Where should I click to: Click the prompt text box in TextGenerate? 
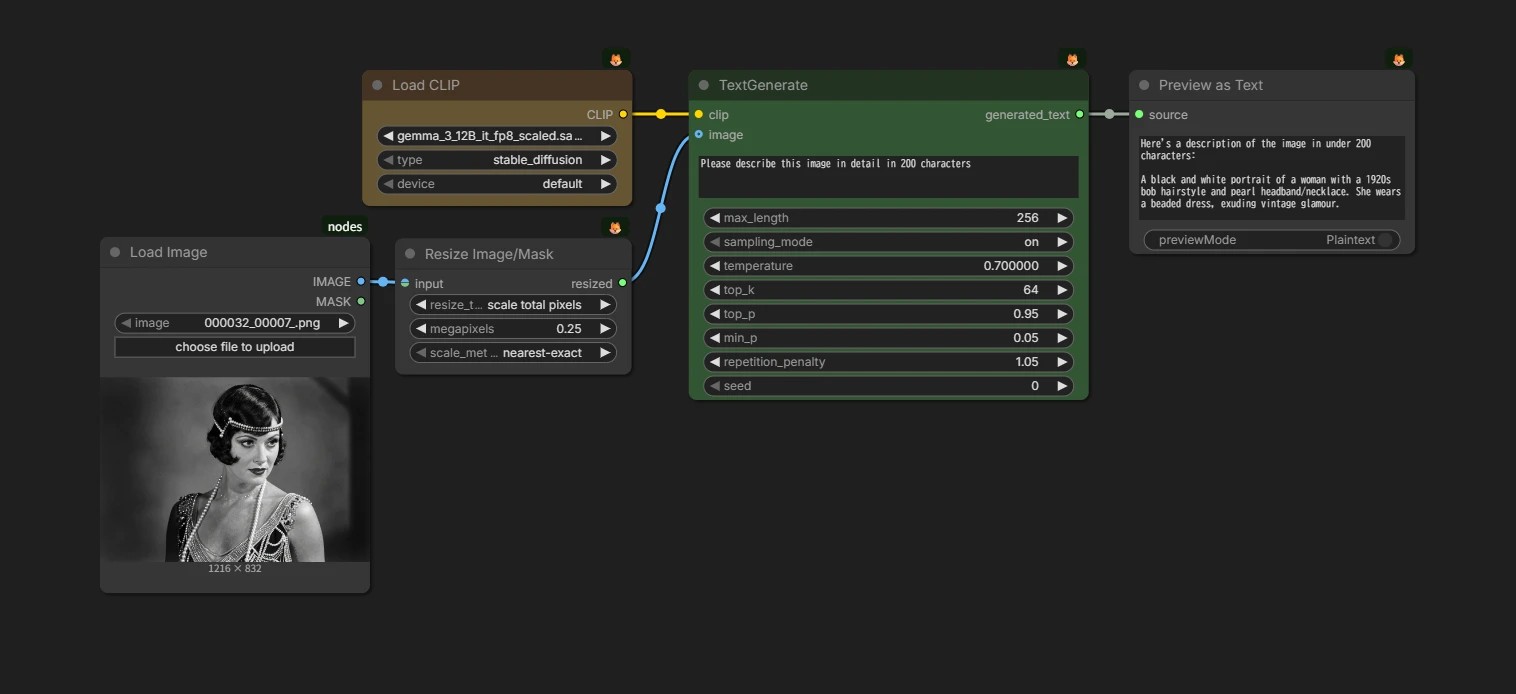click(x=888, y=176)
